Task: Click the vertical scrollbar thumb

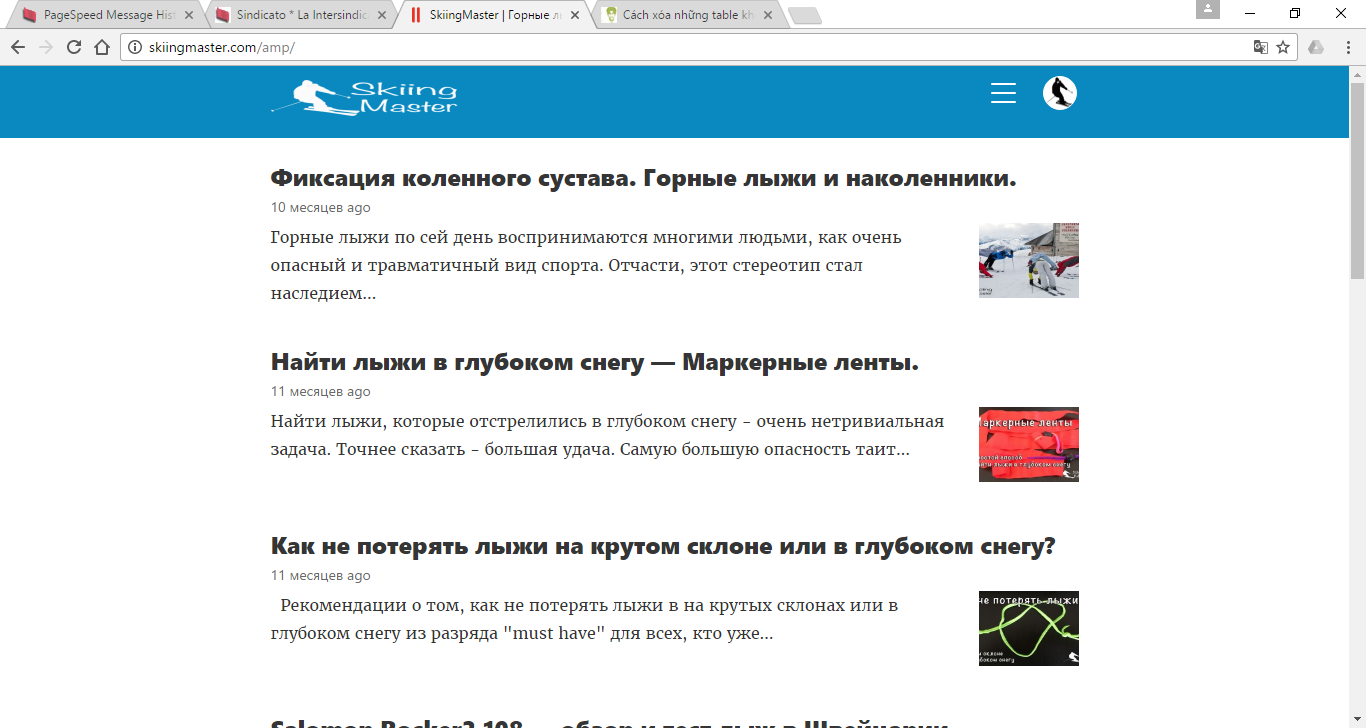Action: [1357, 181]
